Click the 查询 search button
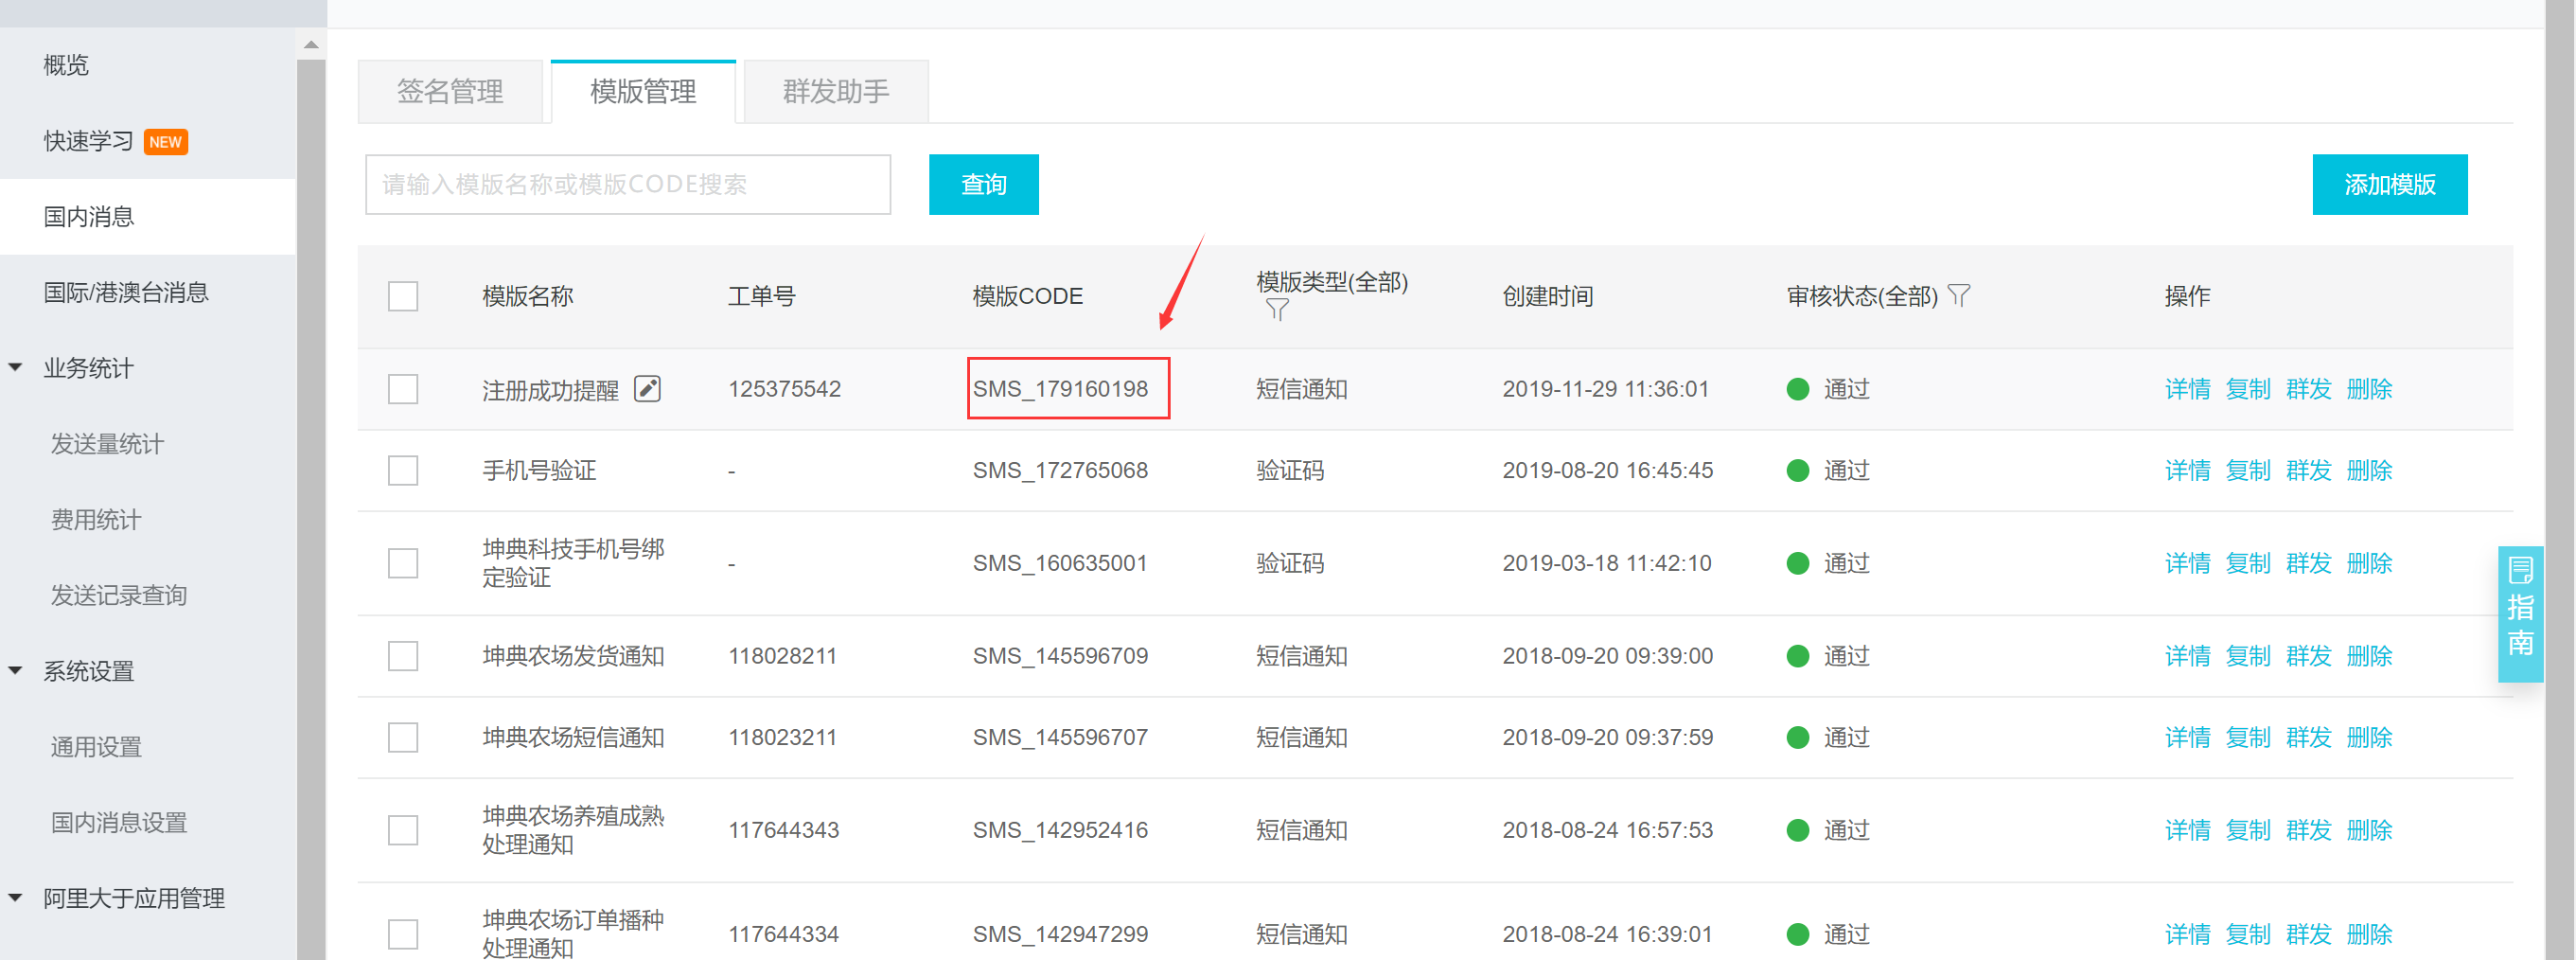Screen dimensions: 2576x960 [x=983, y=184]
